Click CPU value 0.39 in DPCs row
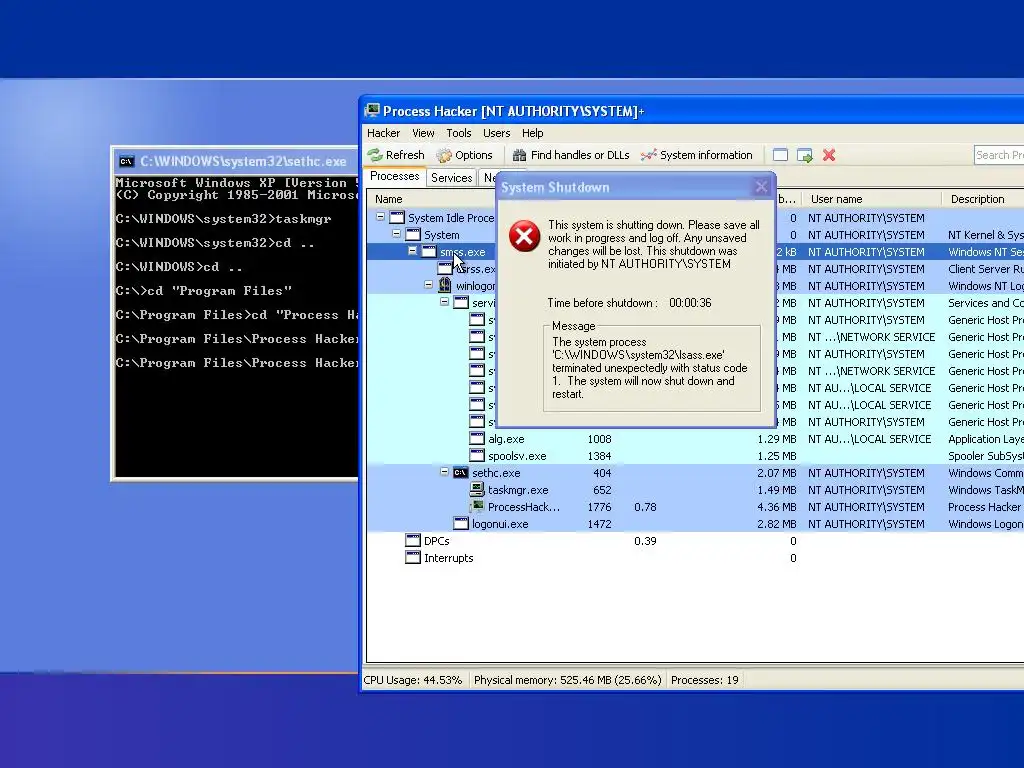 click(x=645, y=541)
